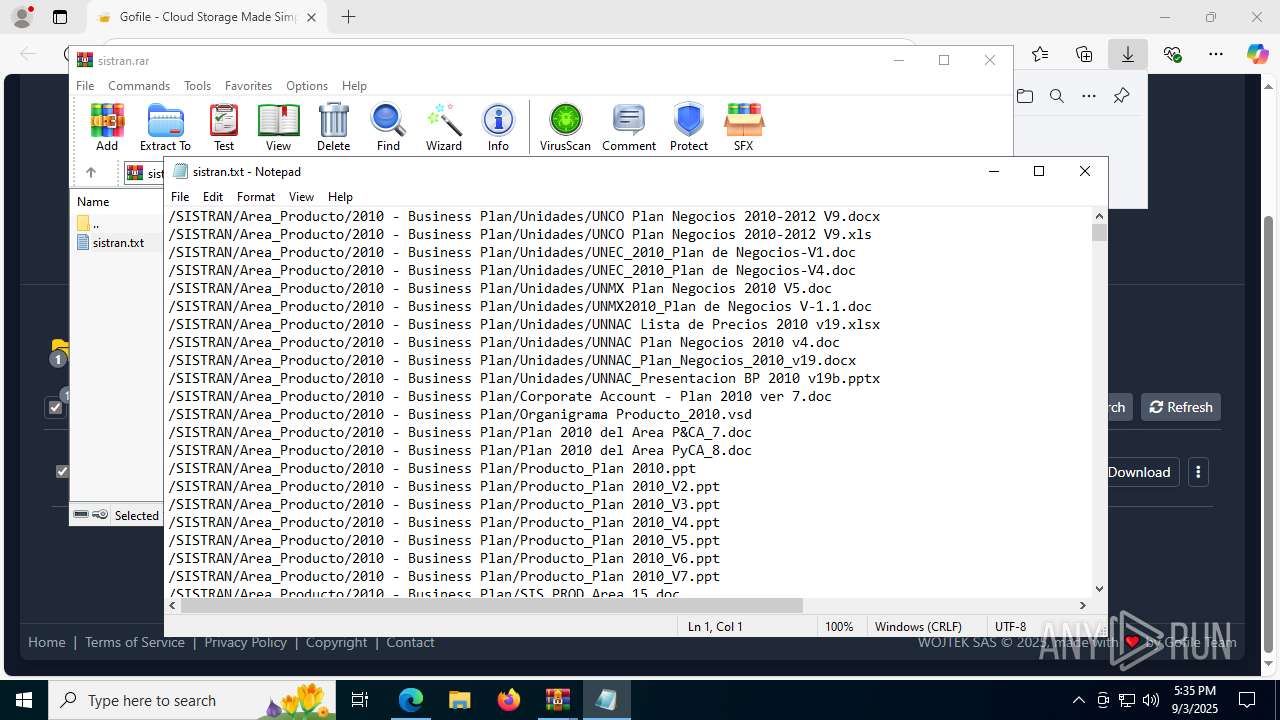Screen dimensions: 1280x720
Task: Open the Copyright footer link
Action: point(337,642)
